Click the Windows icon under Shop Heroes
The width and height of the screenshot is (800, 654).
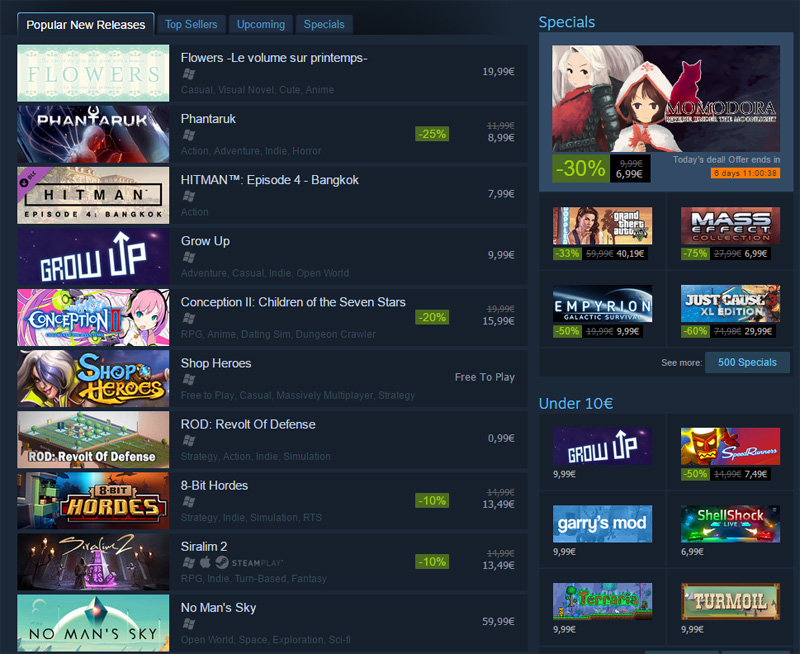point(189,379)
